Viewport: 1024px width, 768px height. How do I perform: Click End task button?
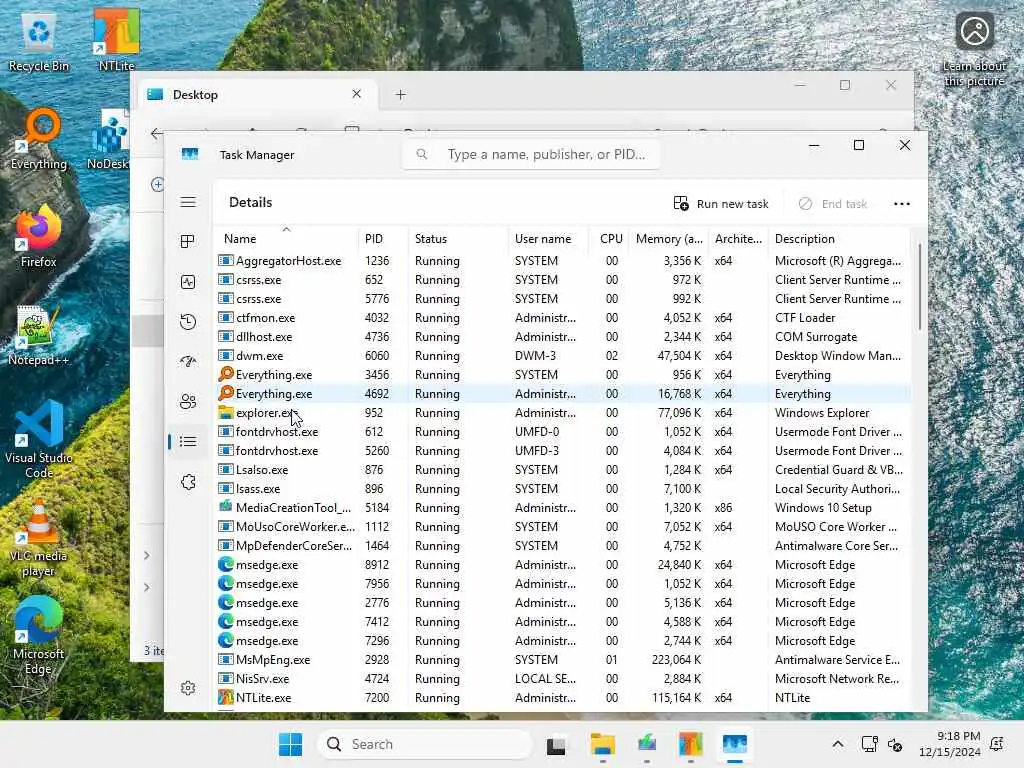click(x=833, y=204)
